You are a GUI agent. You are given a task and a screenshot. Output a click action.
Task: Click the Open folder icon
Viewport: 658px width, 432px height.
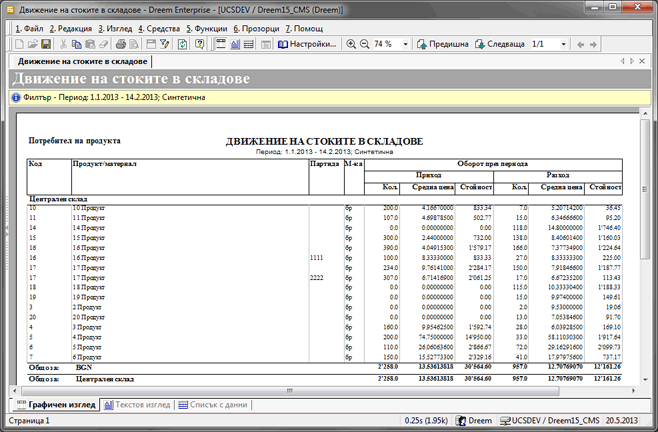click(33, 44)
